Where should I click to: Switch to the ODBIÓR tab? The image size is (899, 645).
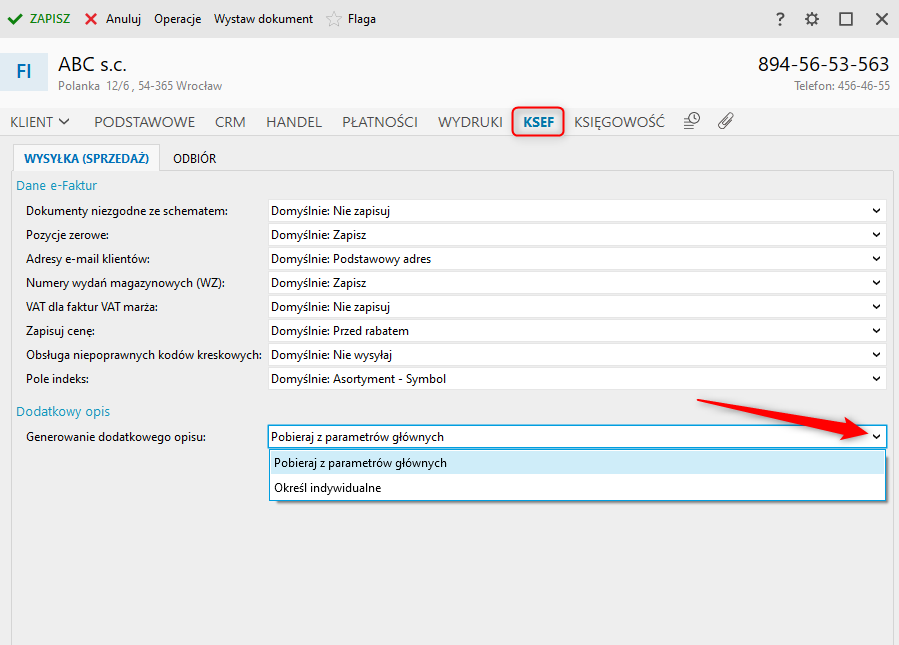click(194, 158)
